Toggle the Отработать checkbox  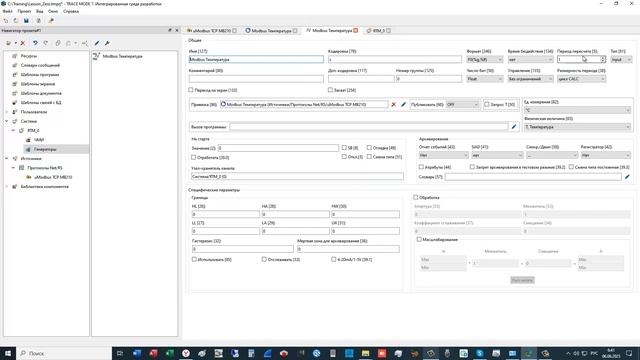pos(193,157)
